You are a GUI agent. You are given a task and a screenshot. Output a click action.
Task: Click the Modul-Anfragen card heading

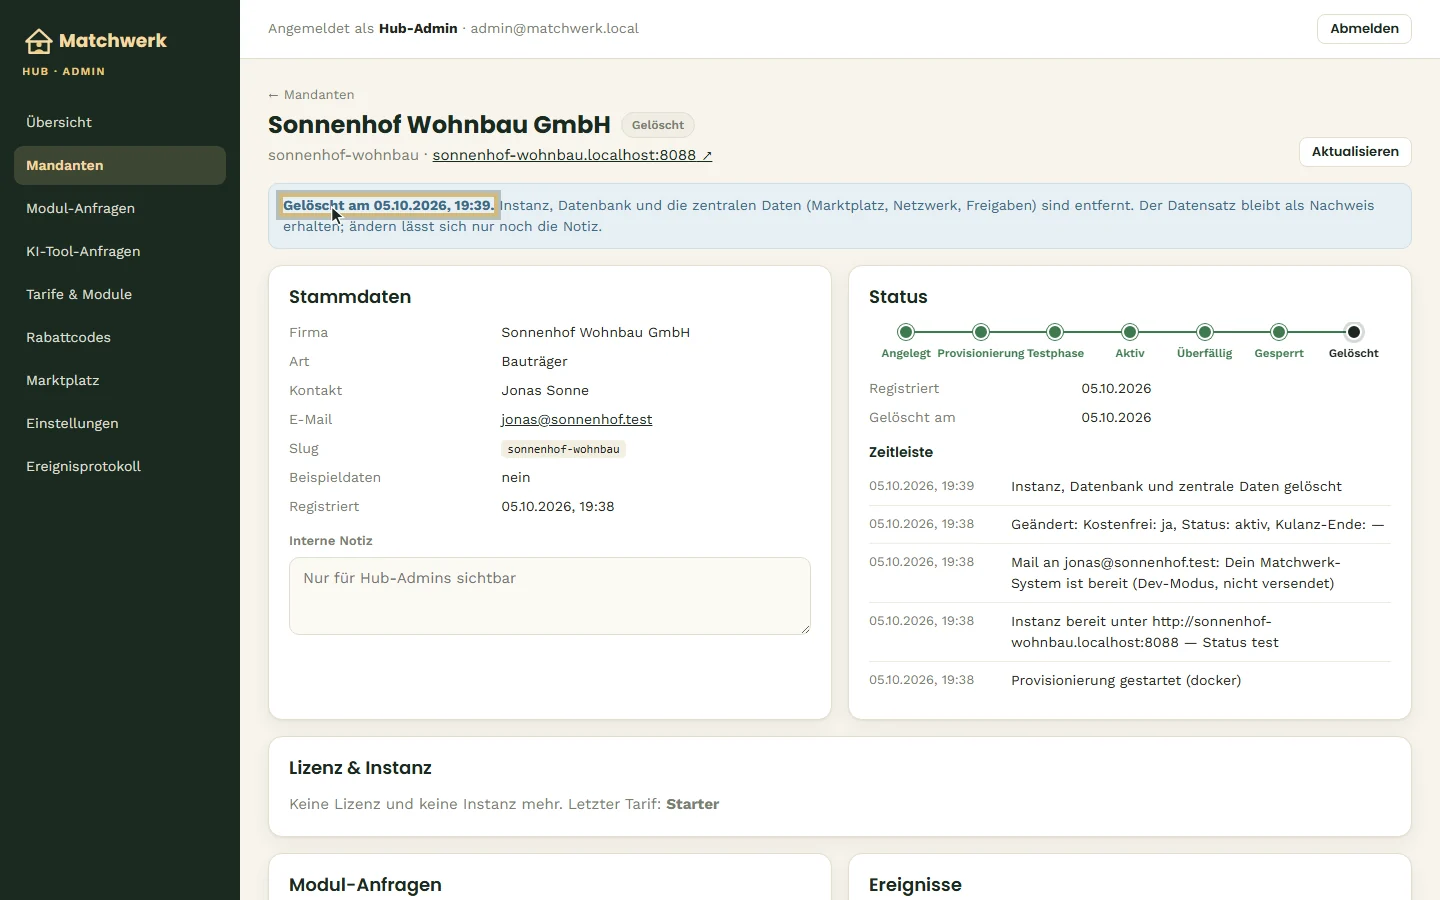(x=365, y=885)
